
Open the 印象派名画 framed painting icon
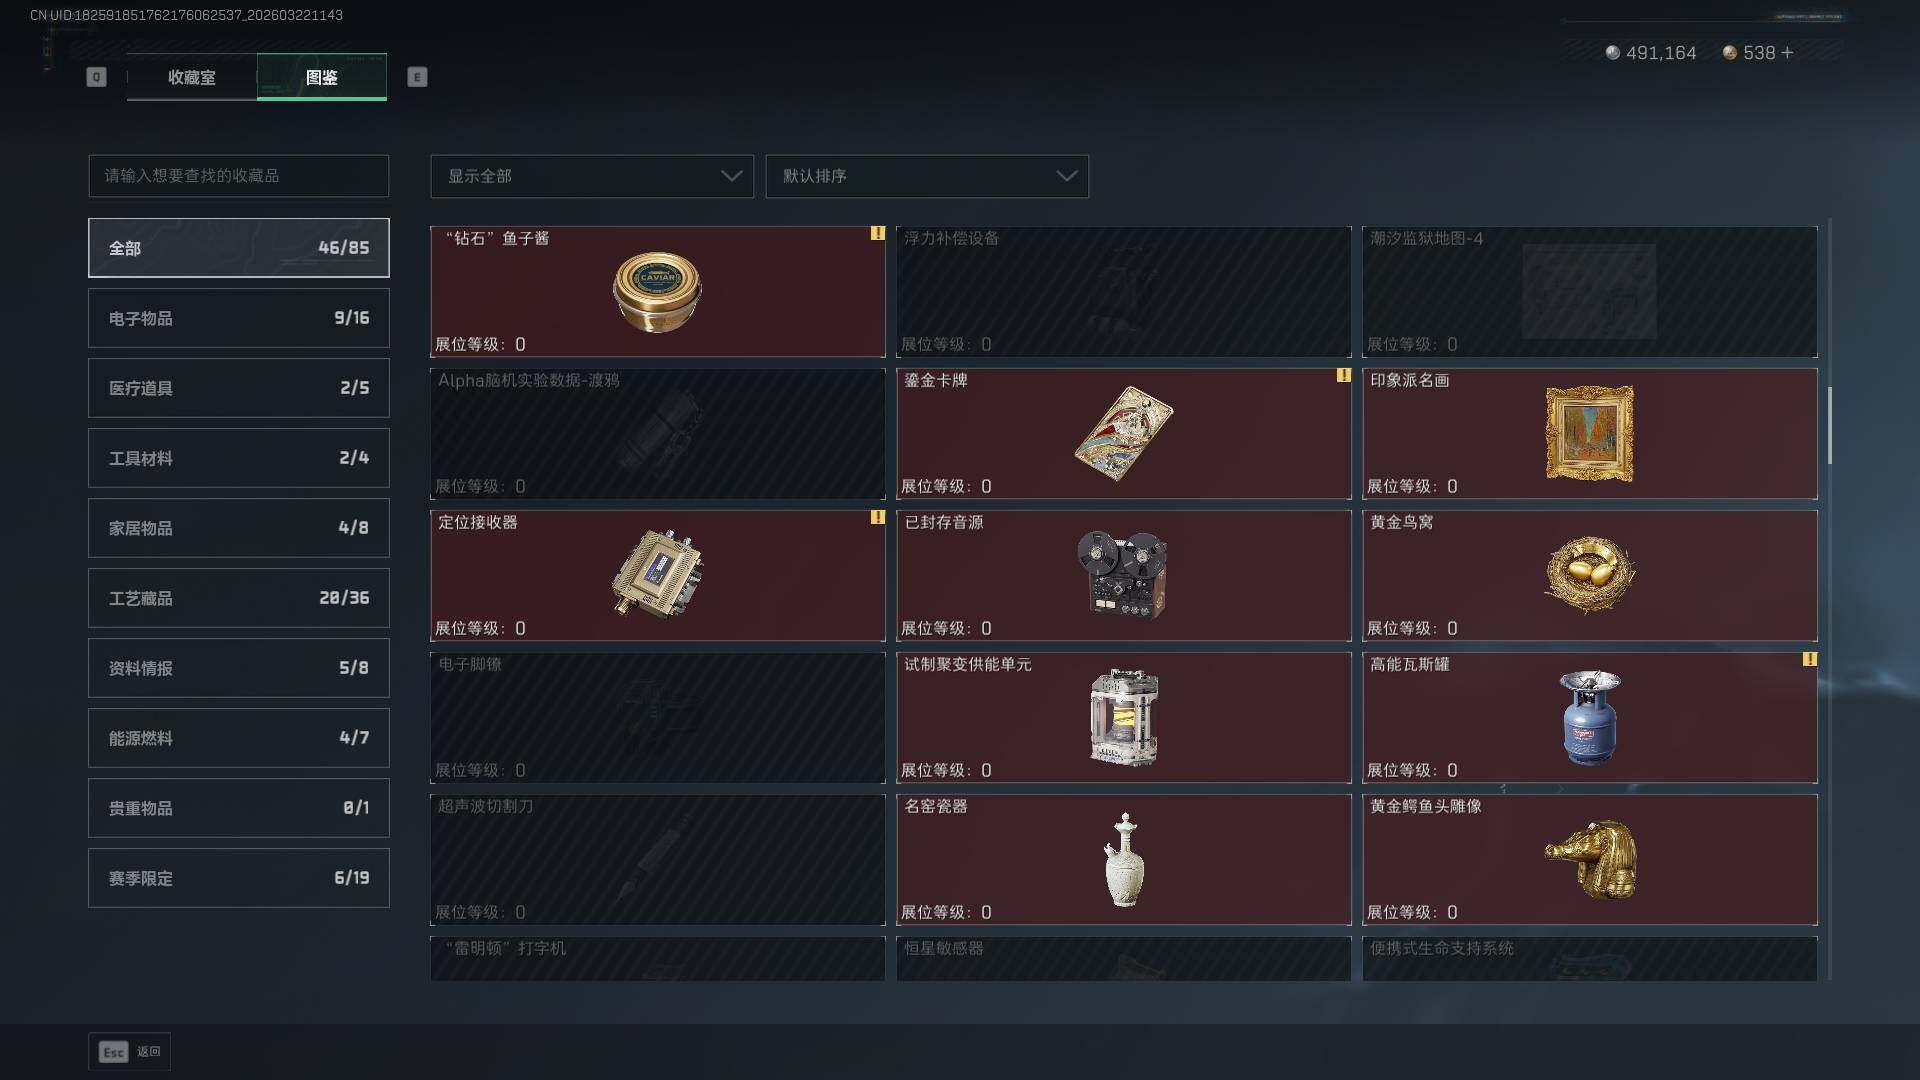(x=1589, y=433)
